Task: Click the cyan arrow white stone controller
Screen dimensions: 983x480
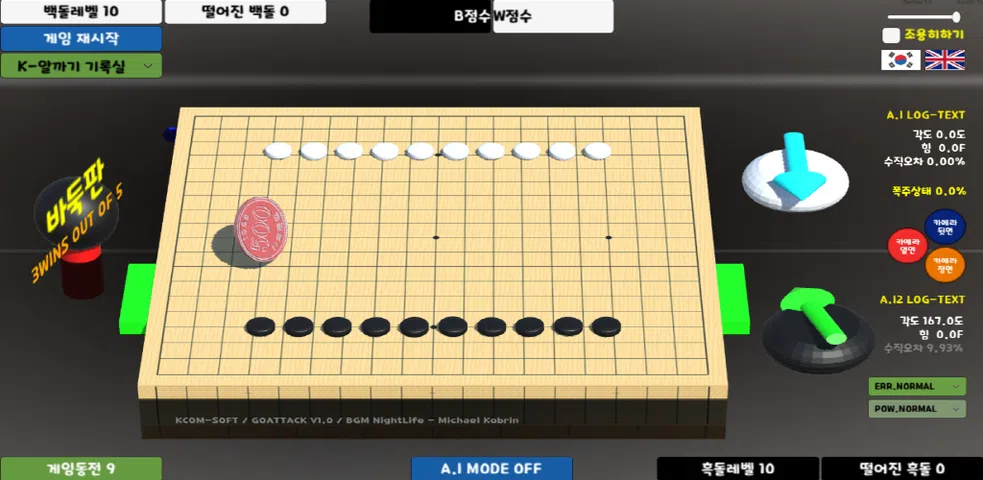Action: 796,176
